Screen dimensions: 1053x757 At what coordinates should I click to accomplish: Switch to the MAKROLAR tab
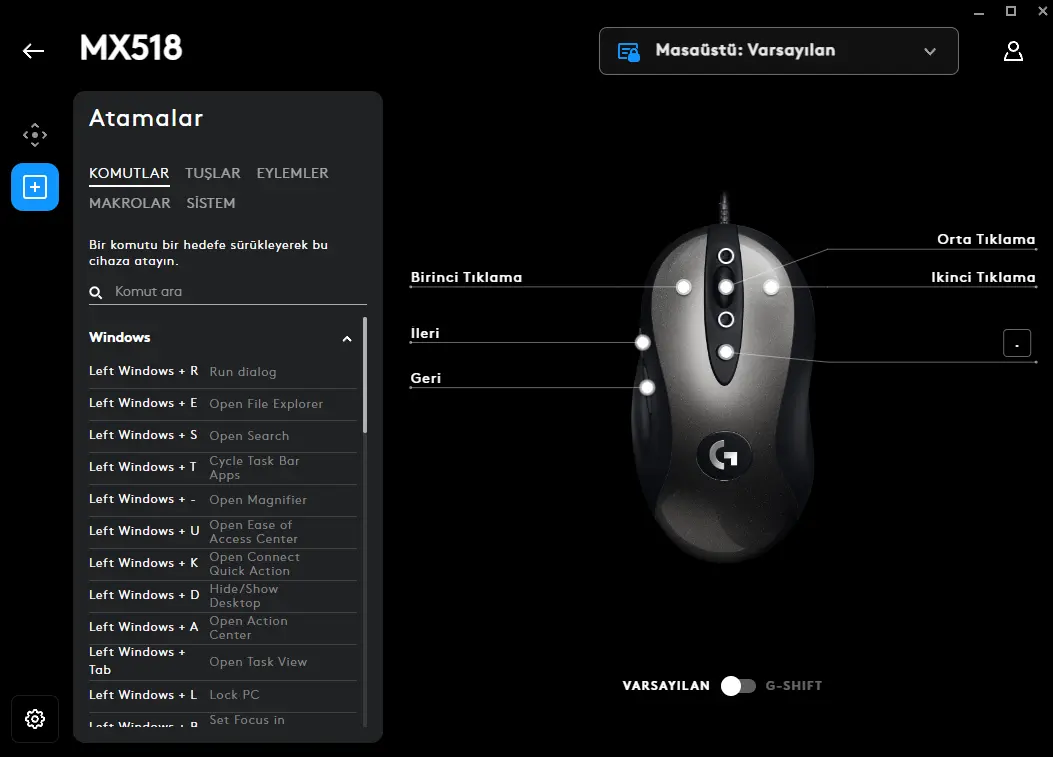coord(130,203)
